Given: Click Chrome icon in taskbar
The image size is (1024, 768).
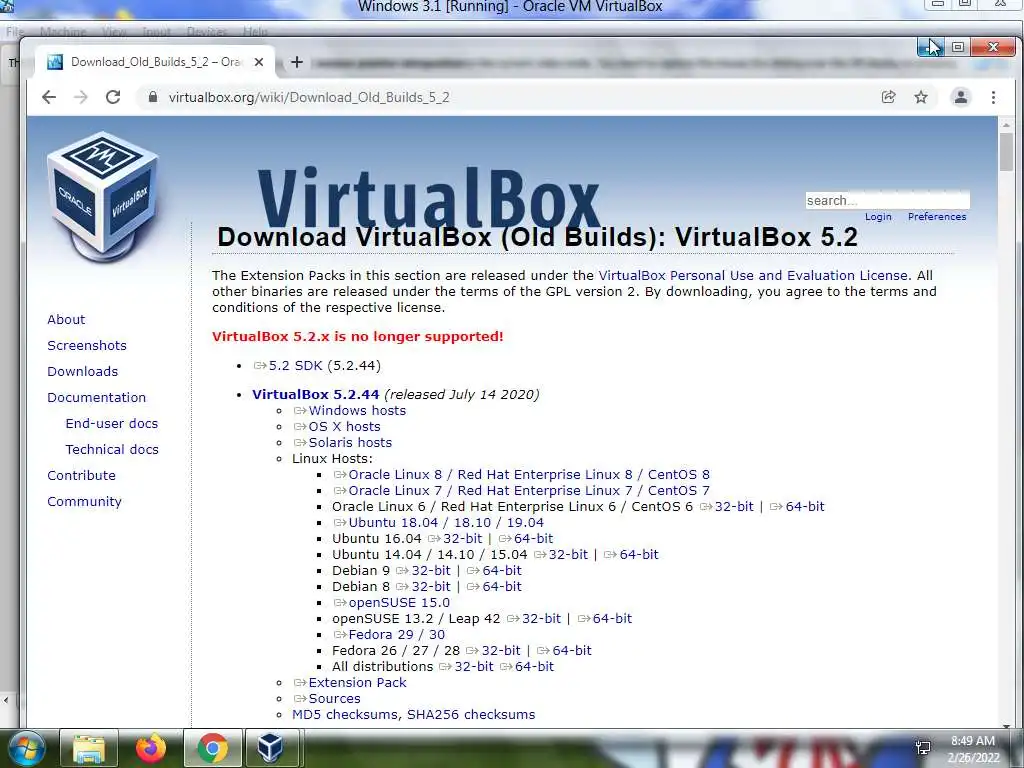Looking at the screenshot, I should 212,748.
